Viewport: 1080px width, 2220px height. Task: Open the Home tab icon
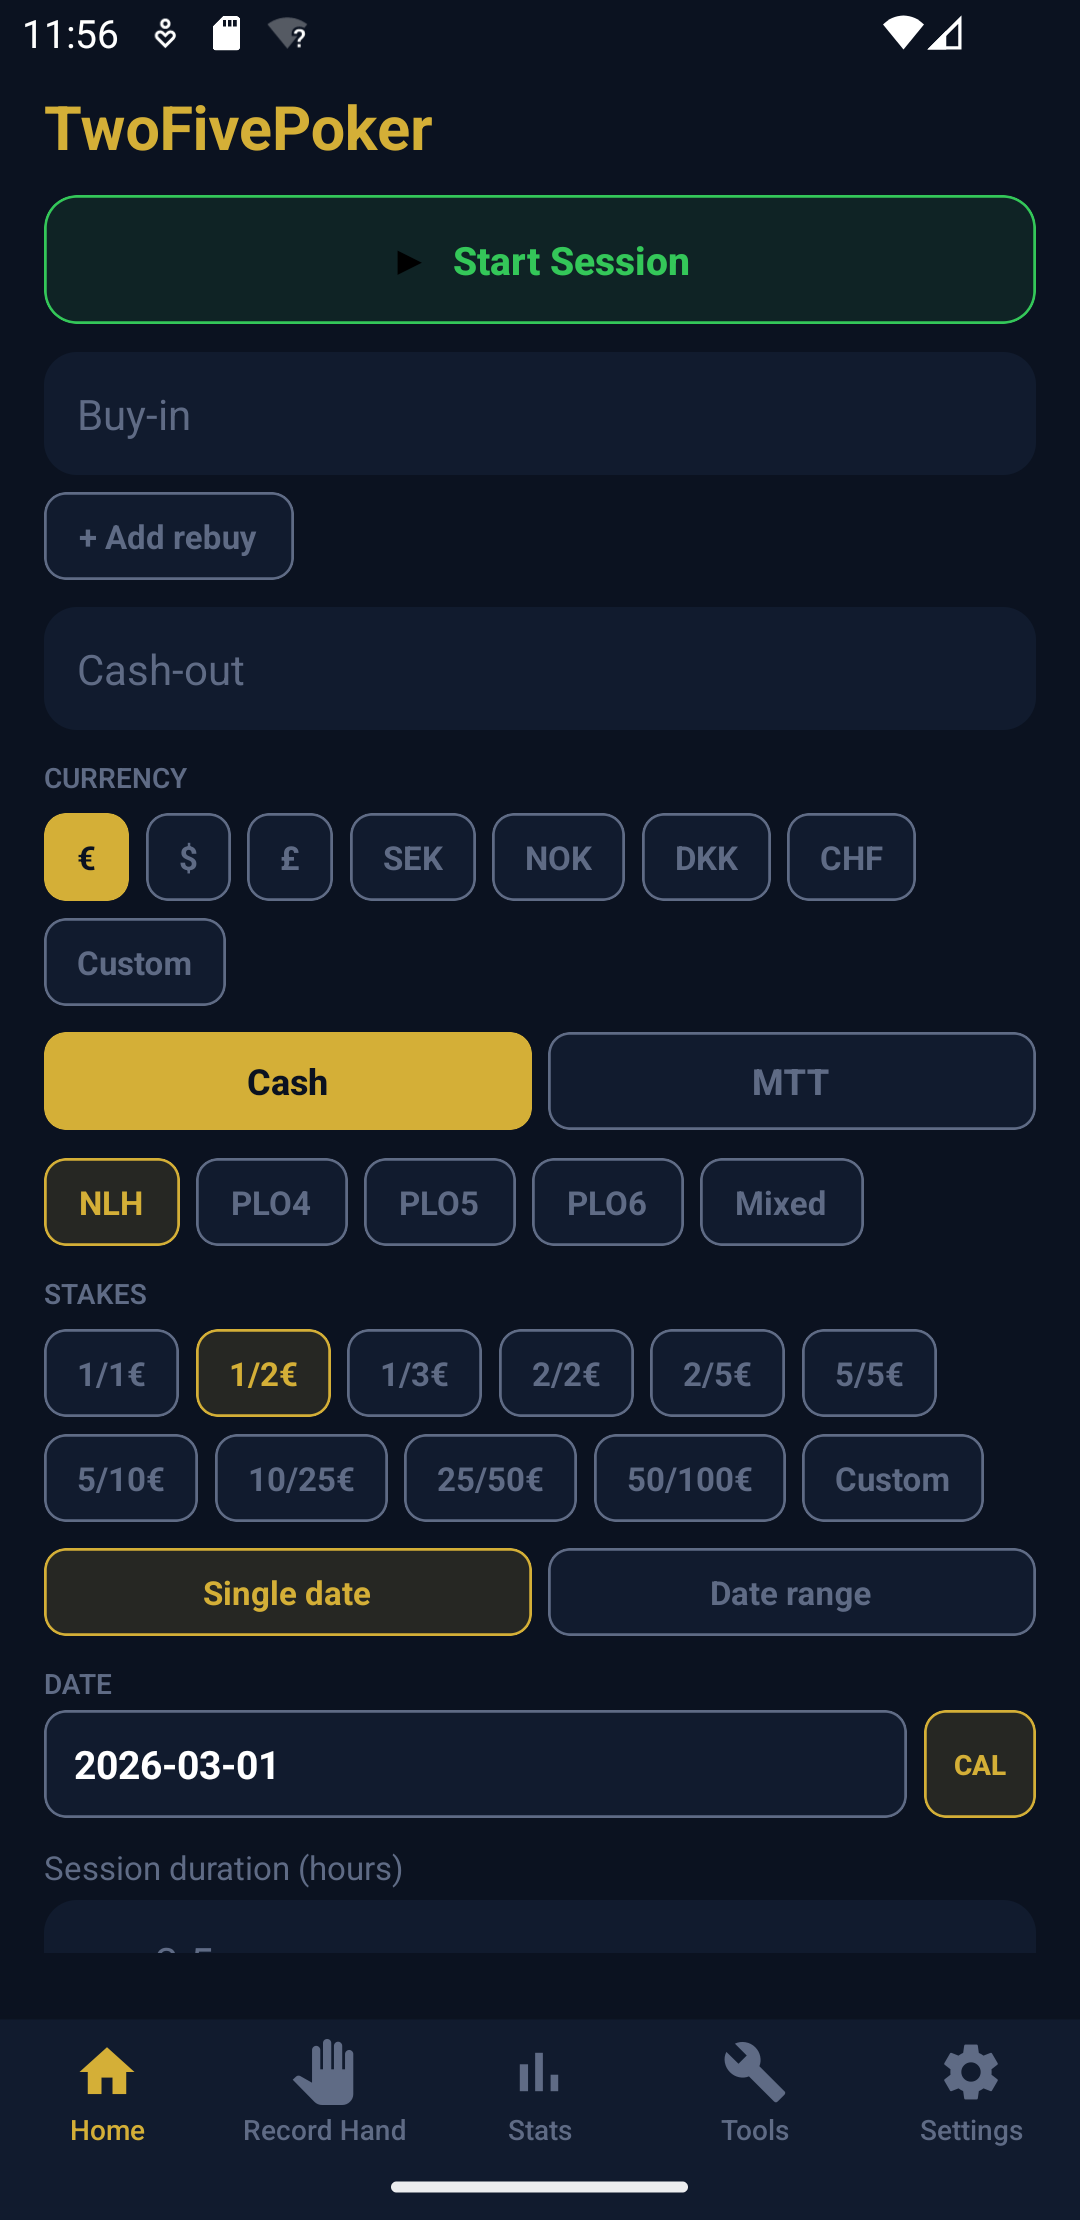click(x=107, y=2072)
